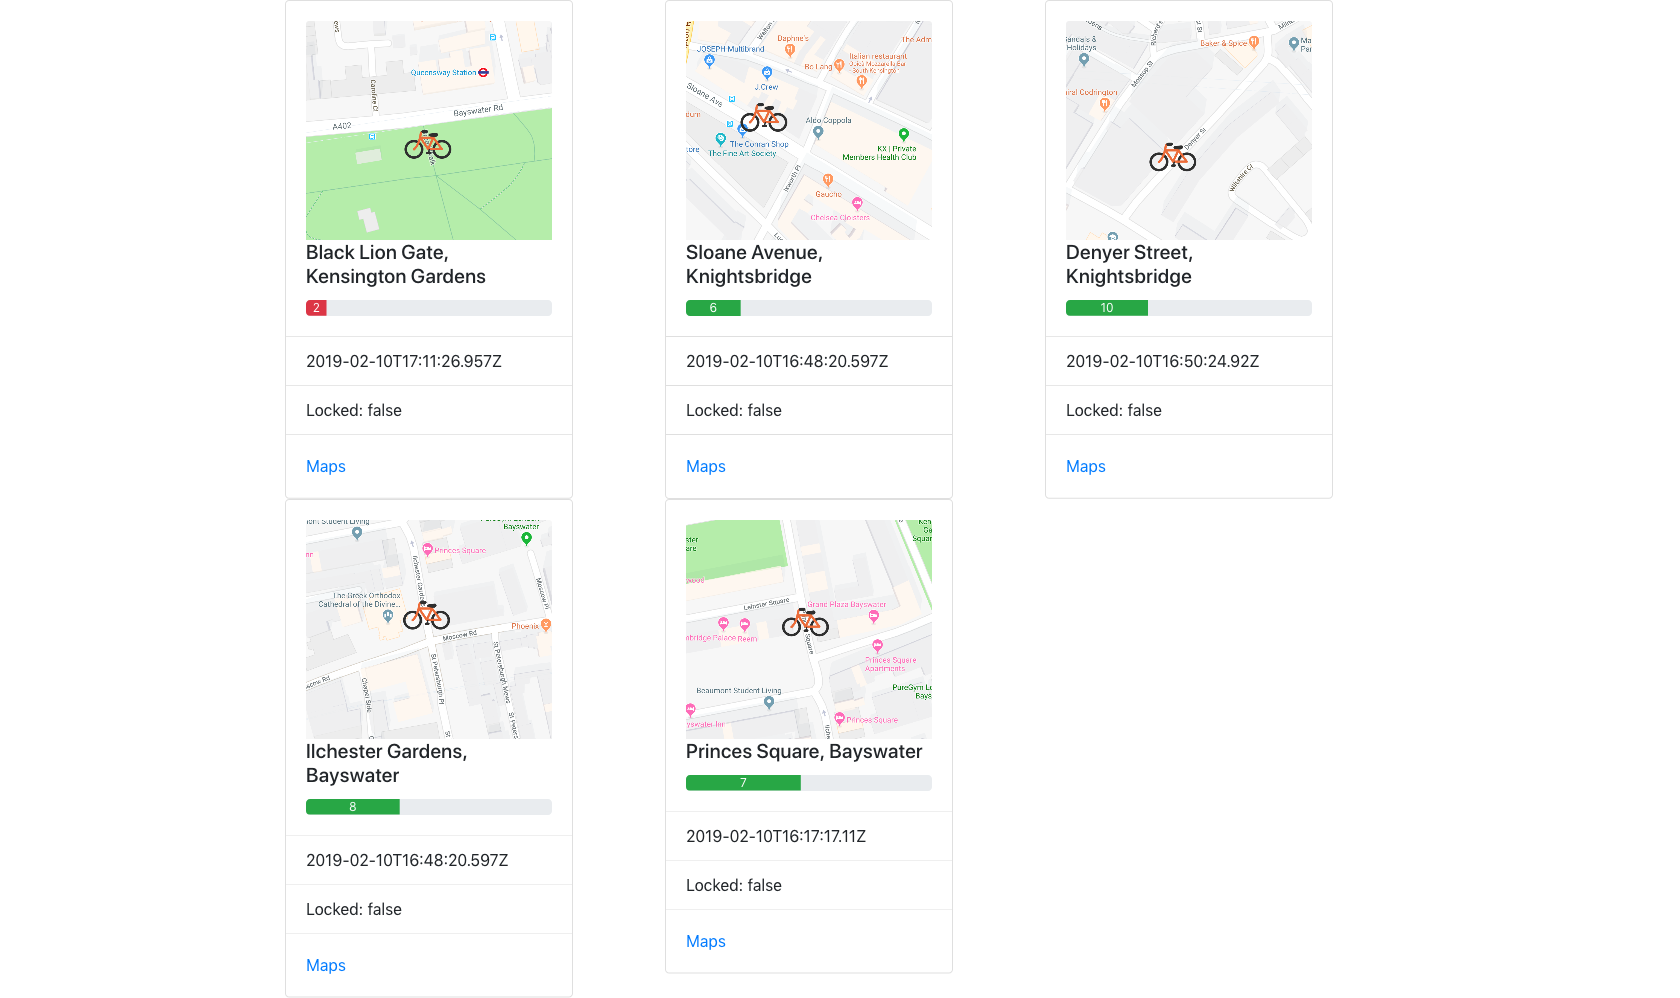Click timestamp 2019-02-10T16:17:17.11Z
This screenshot has height=998, width=1680.
(776, 836)
